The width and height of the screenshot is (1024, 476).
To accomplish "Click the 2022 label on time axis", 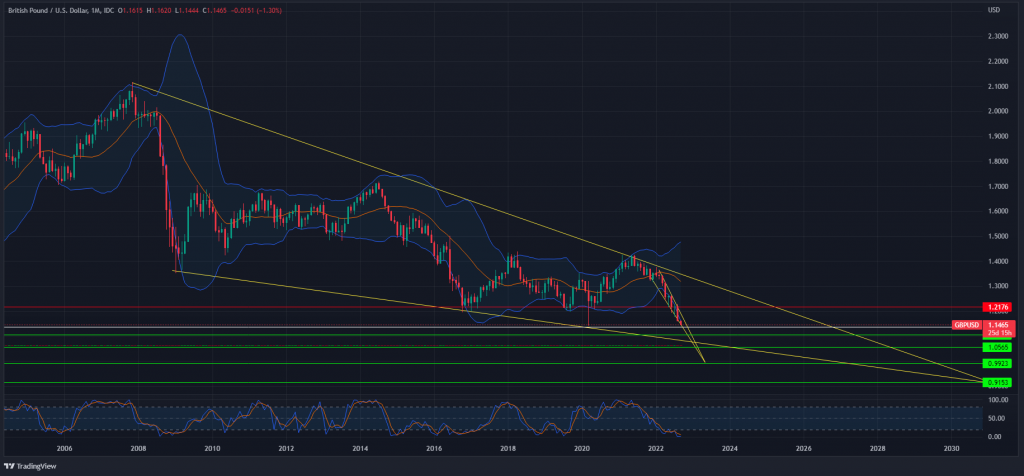I will [656, 449].
